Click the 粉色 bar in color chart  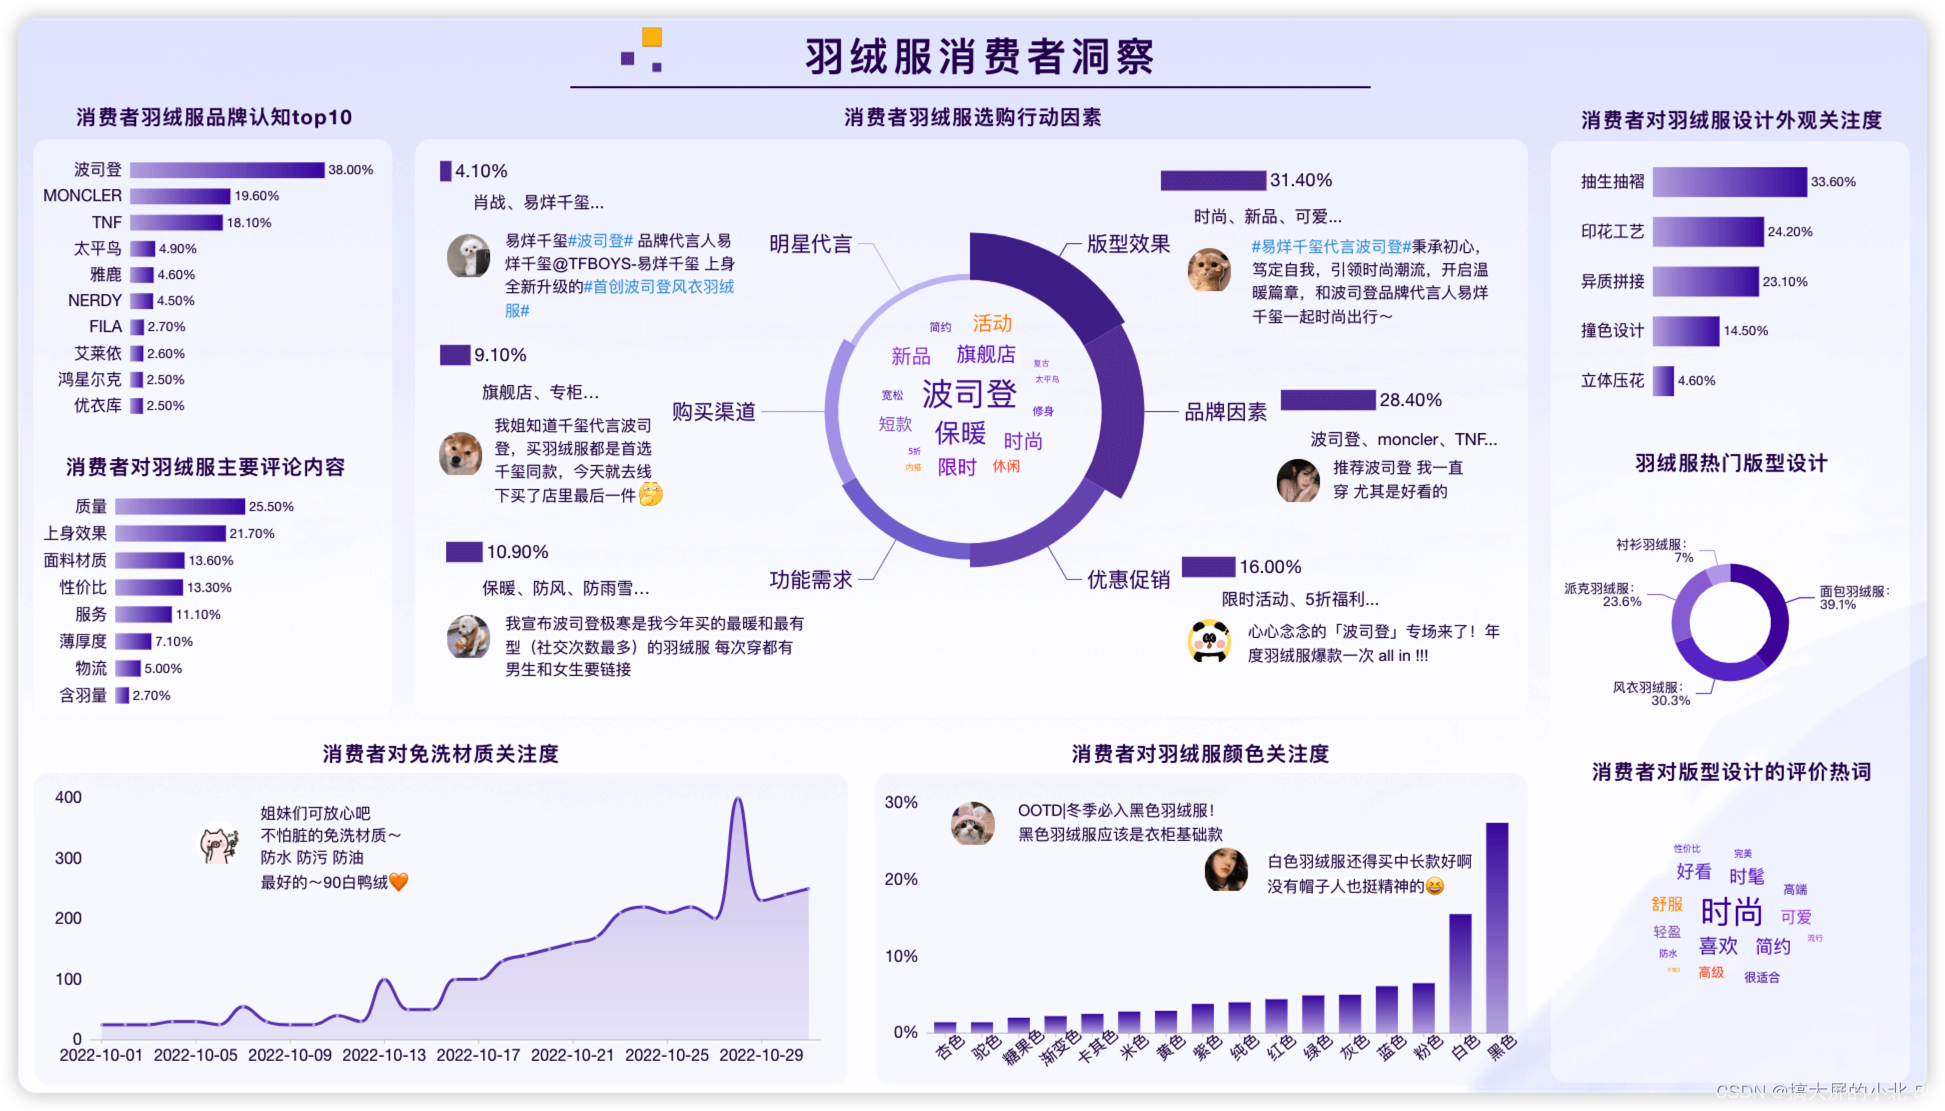point(1423,1007)
